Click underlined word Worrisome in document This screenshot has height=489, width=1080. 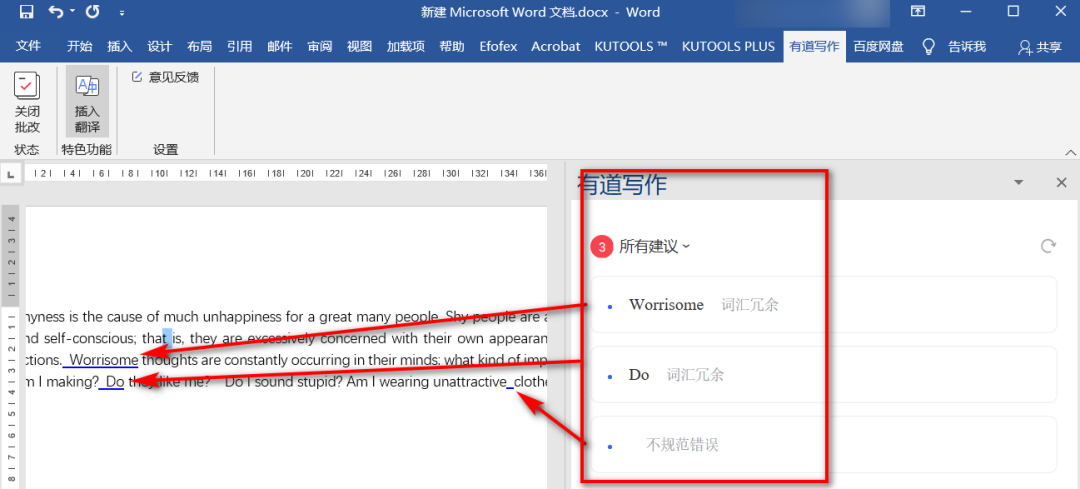pyautogui.click(x=103, y=360)
